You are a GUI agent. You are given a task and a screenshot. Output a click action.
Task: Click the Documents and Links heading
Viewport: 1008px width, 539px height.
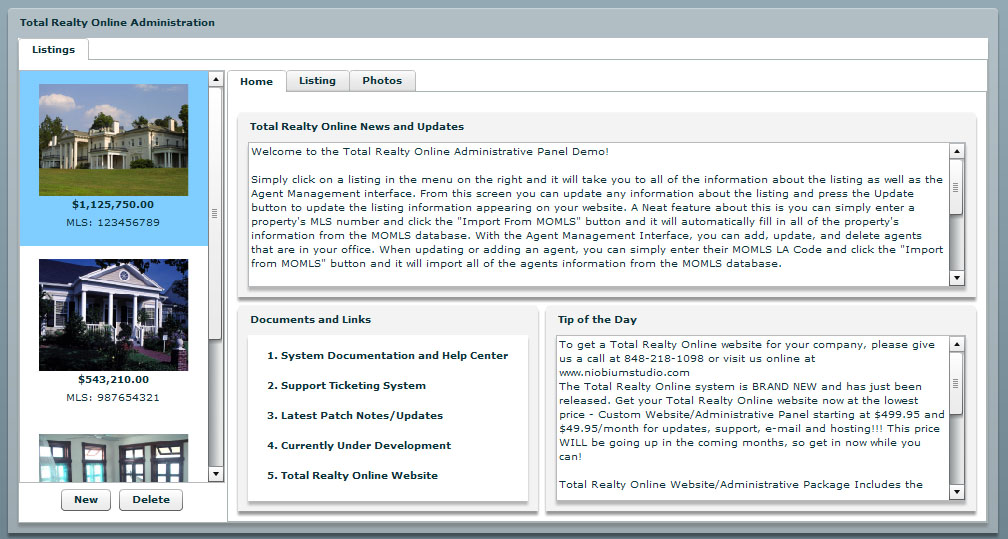[x=310, y=320]
